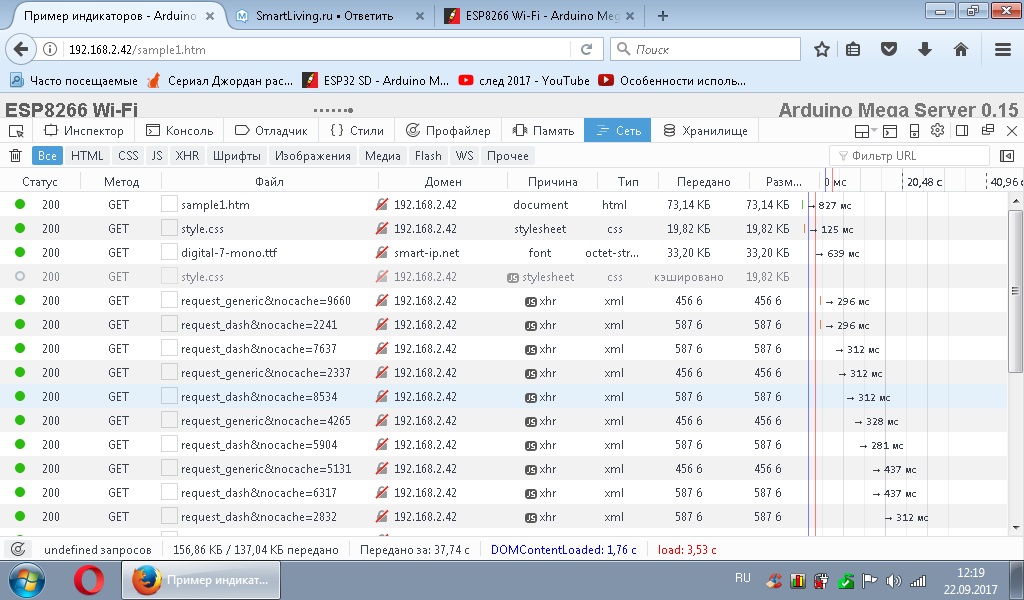
Task: Switch to the Консоль tab
Action: (x=180, y=131)
